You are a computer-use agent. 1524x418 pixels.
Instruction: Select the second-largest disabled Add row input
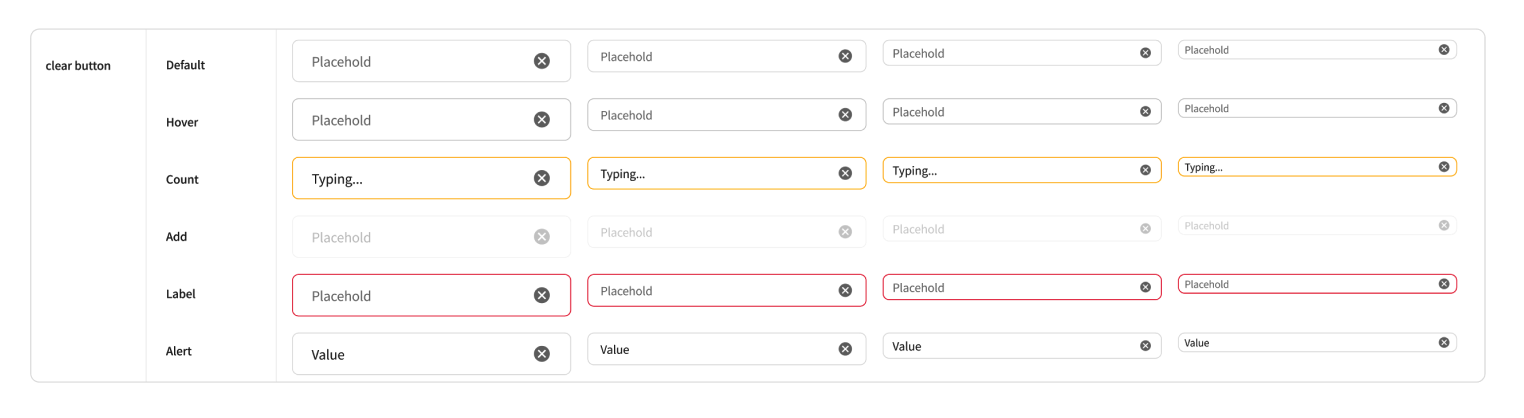coord(710,232)
